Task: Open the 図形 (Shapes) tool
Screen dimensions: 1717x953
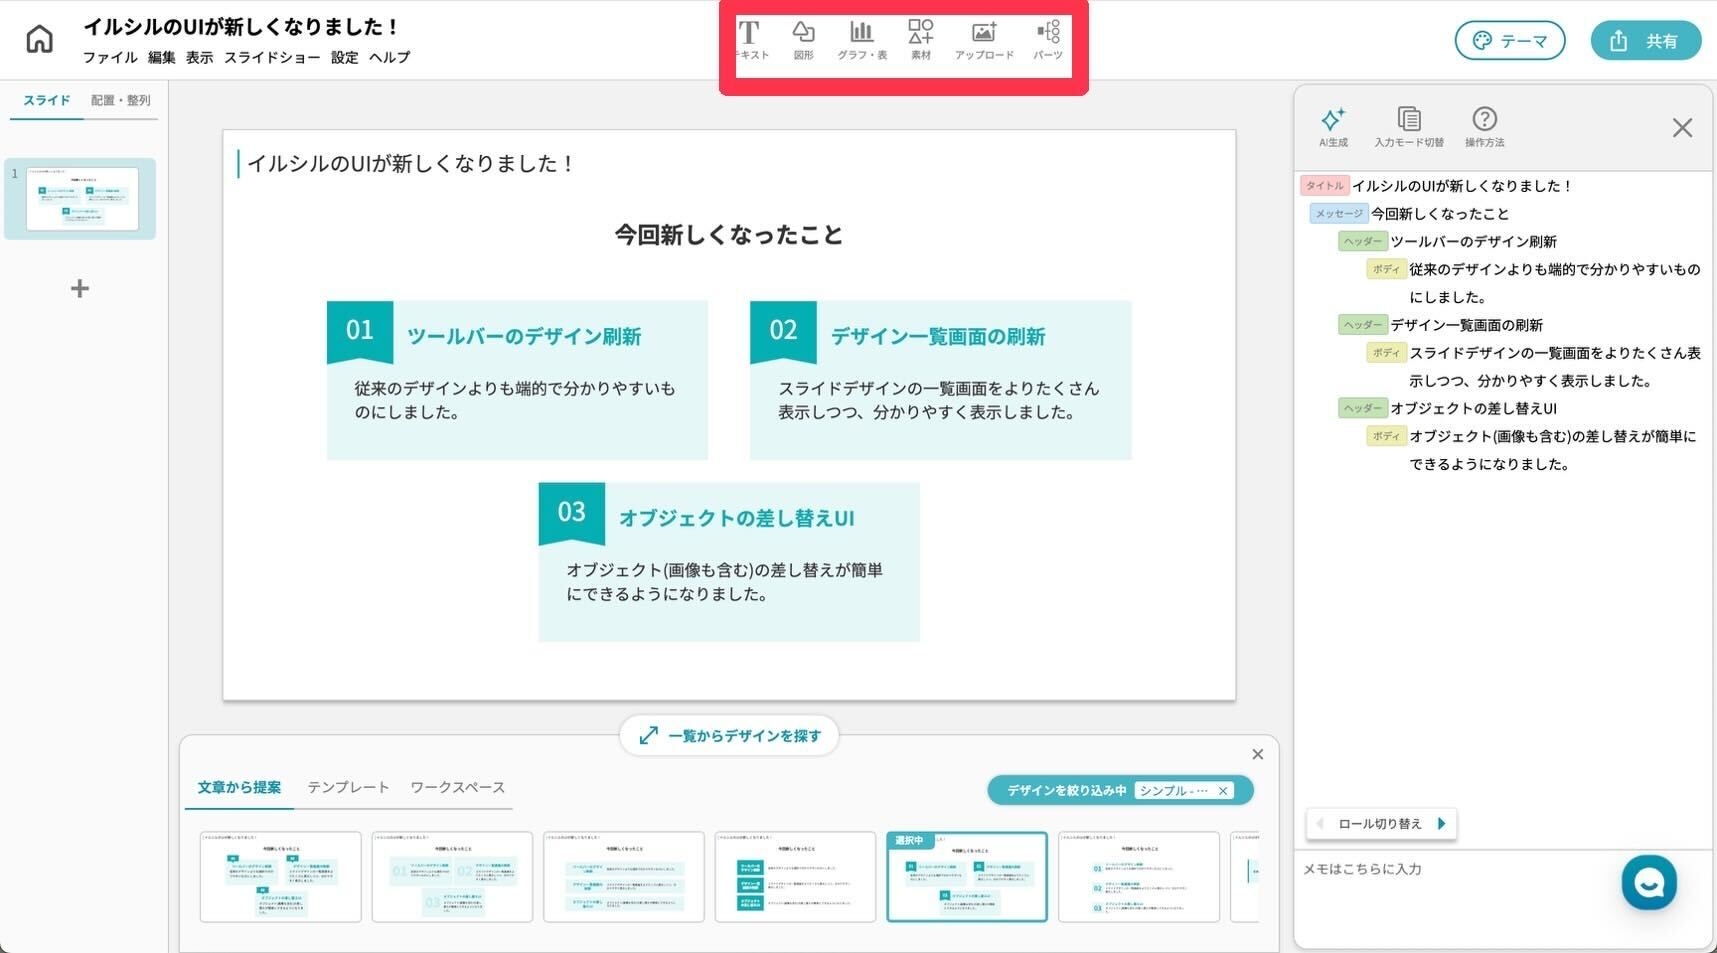Action: [x=803, y=40]
